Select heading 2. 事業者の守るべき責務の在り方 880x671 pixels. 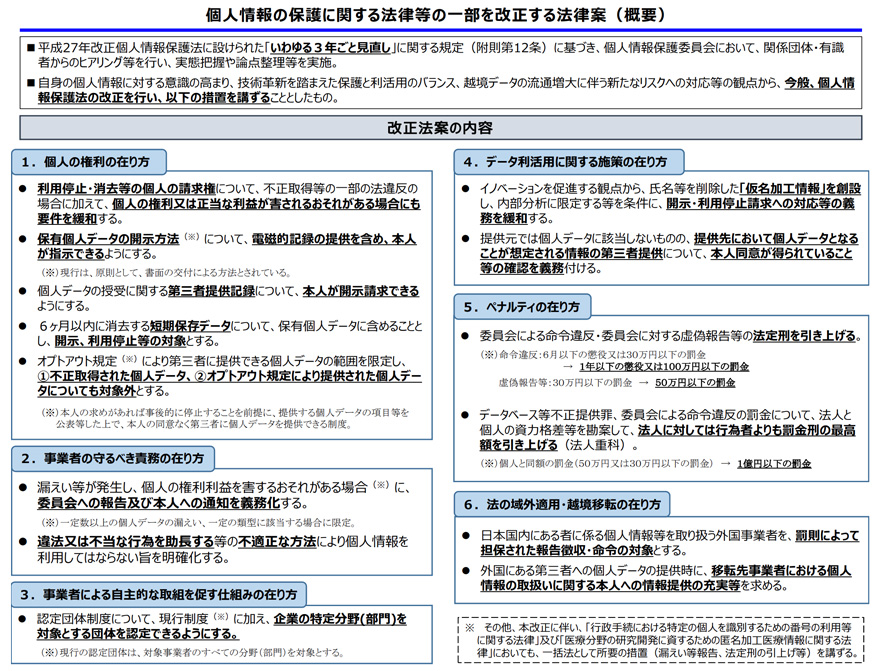(x=111, y=458)
